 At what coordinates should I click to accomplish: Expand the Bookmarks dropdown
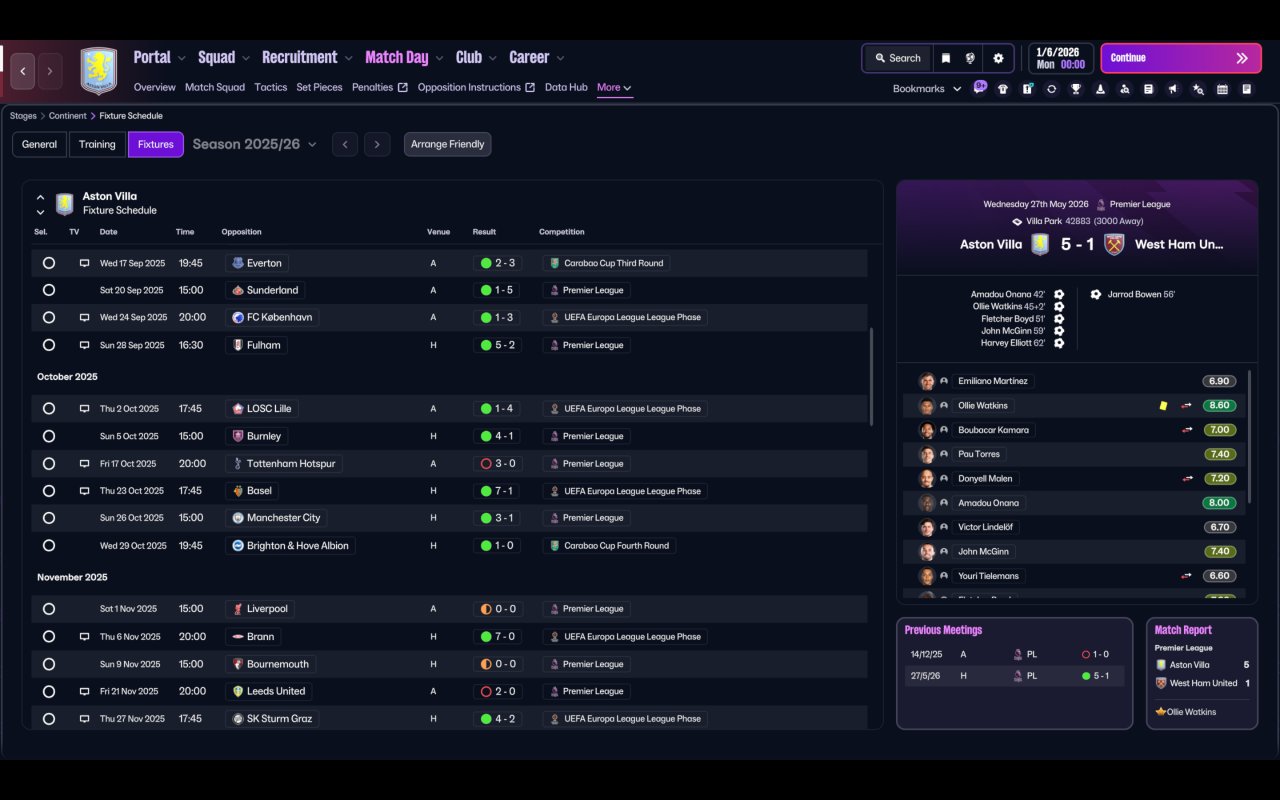click(x=927, y=89)
